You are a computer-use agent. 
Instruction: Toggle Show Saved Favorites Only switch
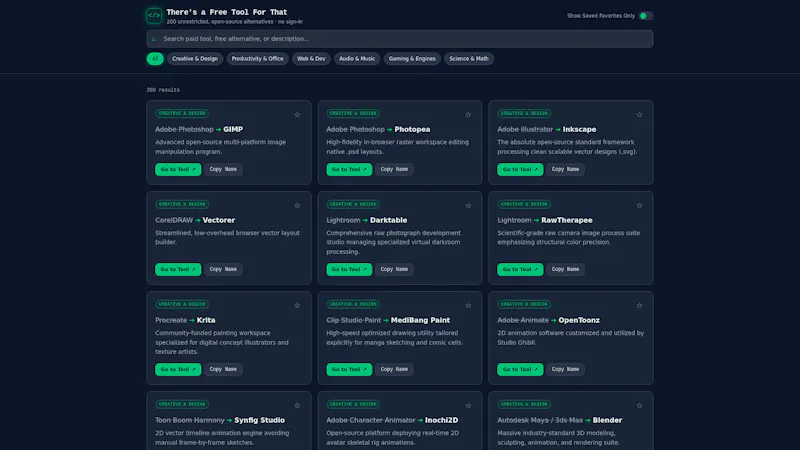click(645, 16)
